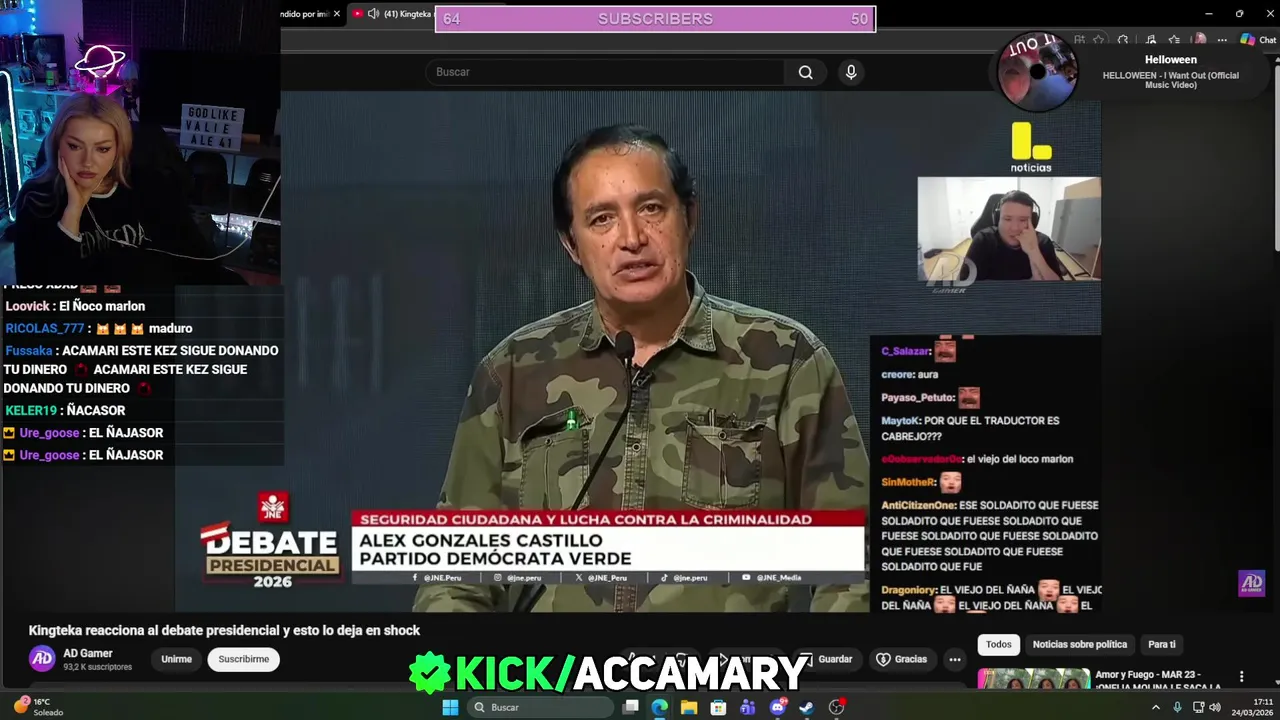Click the Unirme button
Image resolution: width=1280 pixels, height=720 pixels.
tap(176, 659)
